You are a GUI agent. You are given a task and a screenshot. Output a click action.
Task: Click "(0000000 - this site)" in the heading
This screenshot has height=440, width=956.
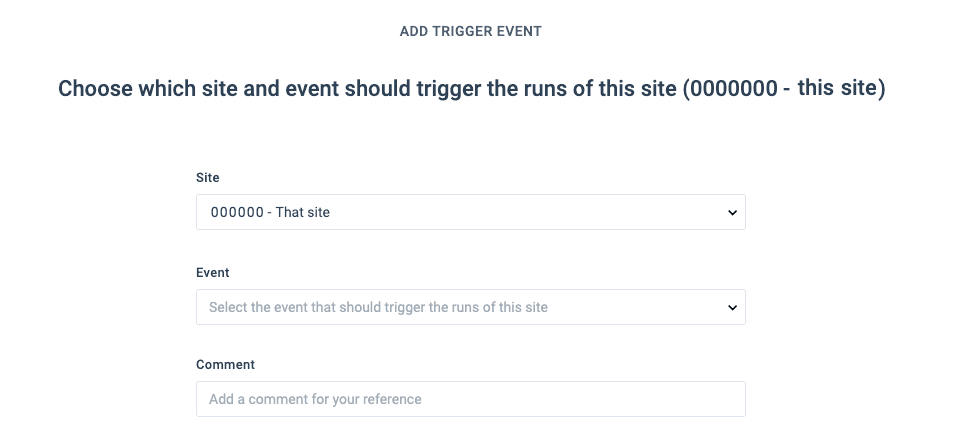[x=785, y=89]
